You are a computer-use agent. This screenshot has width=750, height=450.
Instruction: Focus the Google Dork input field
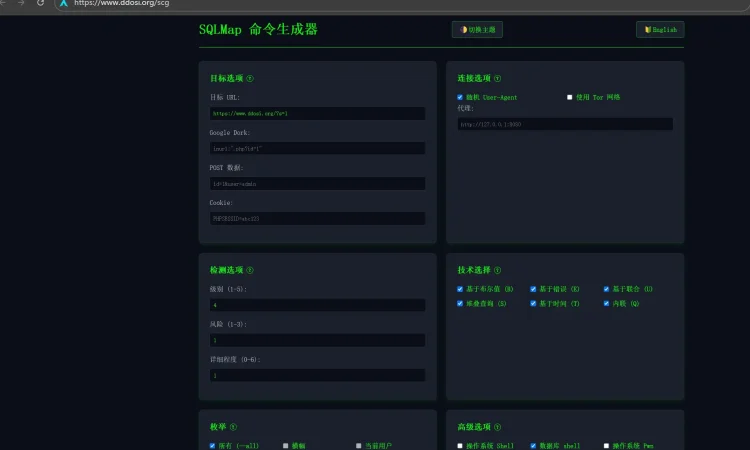pos(318,148)
